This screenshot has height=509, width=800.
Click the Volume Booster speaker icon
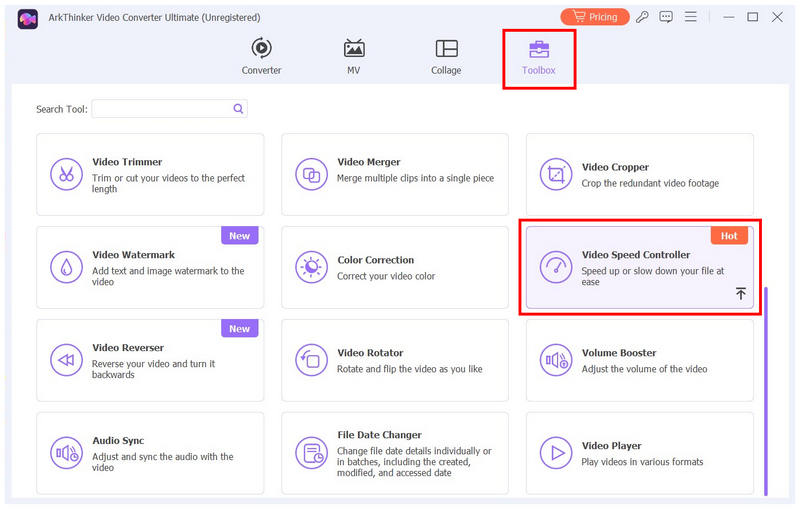pyautogui.click(x=556, y=360)
